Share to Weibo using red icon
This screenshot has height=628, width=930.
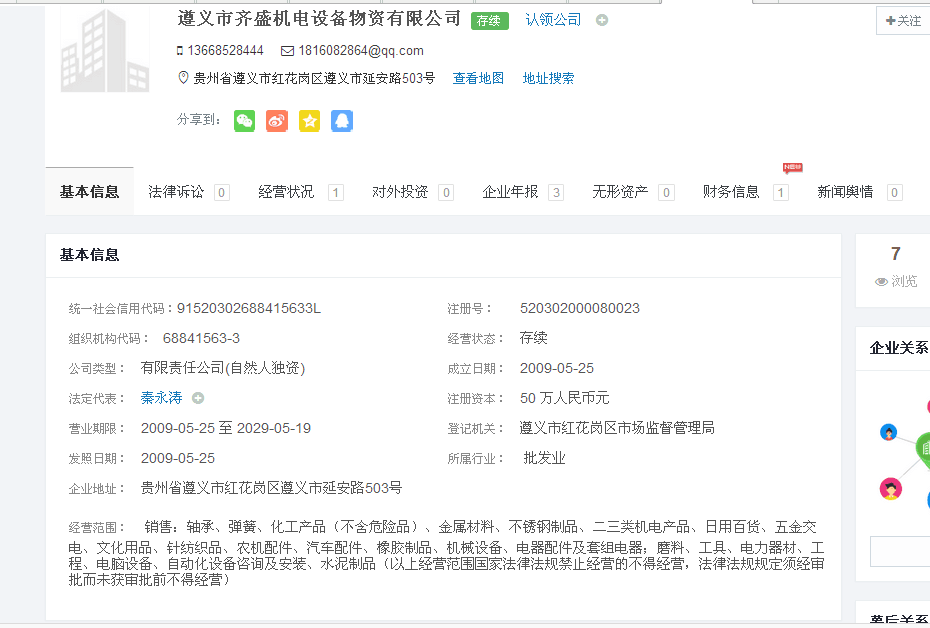point(277,121)
